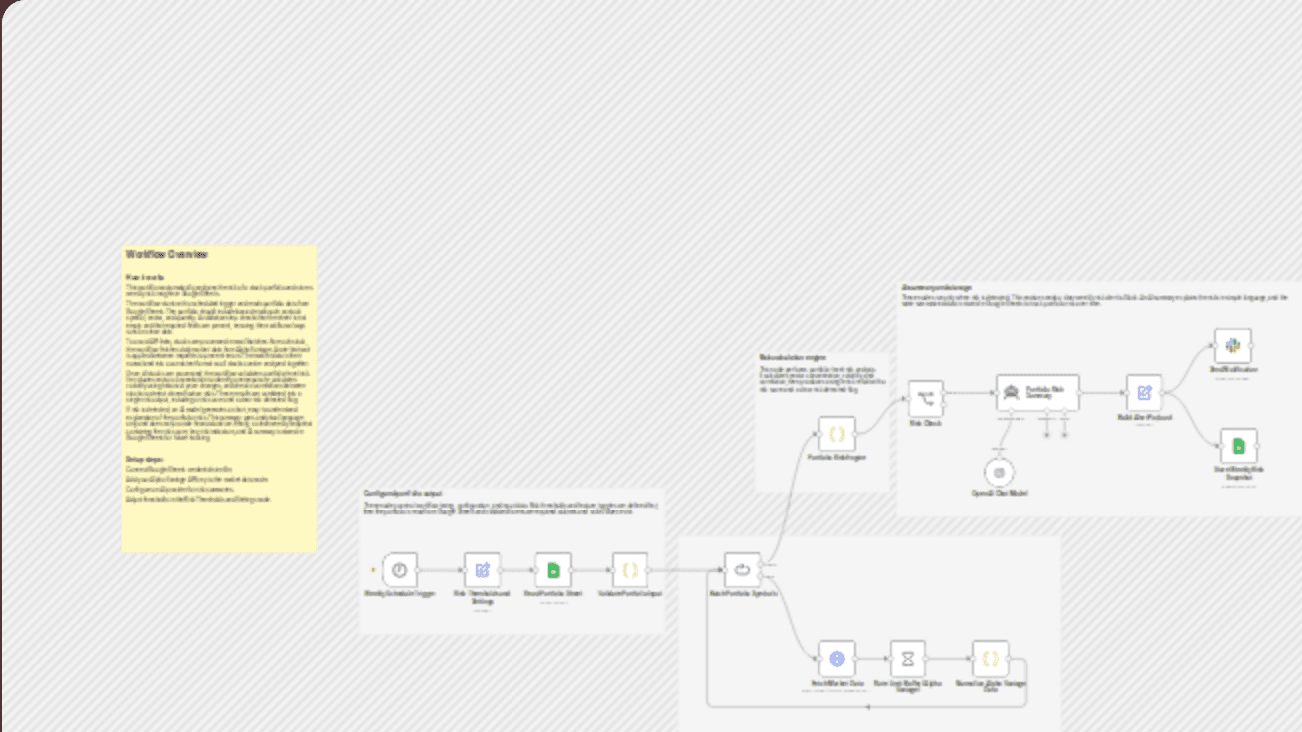Select the Risk calculation engine sticky title
Screen dimensions: 1302x732
pyautogui.click(x=793, y=357)
